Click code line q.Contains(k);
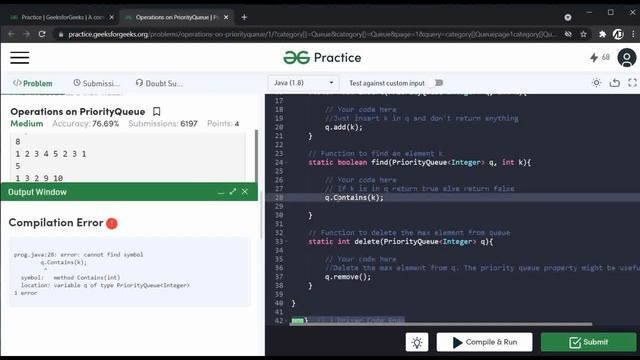Image resolution: width=640 pixels, height=360 pixels. [354, 198]
